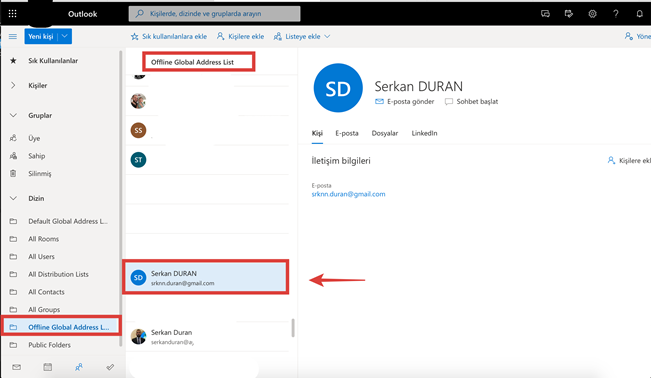Viewport: 651px width, 378px height.
Task: Select Üye under Gruplar
Action: tap(34, 138)
